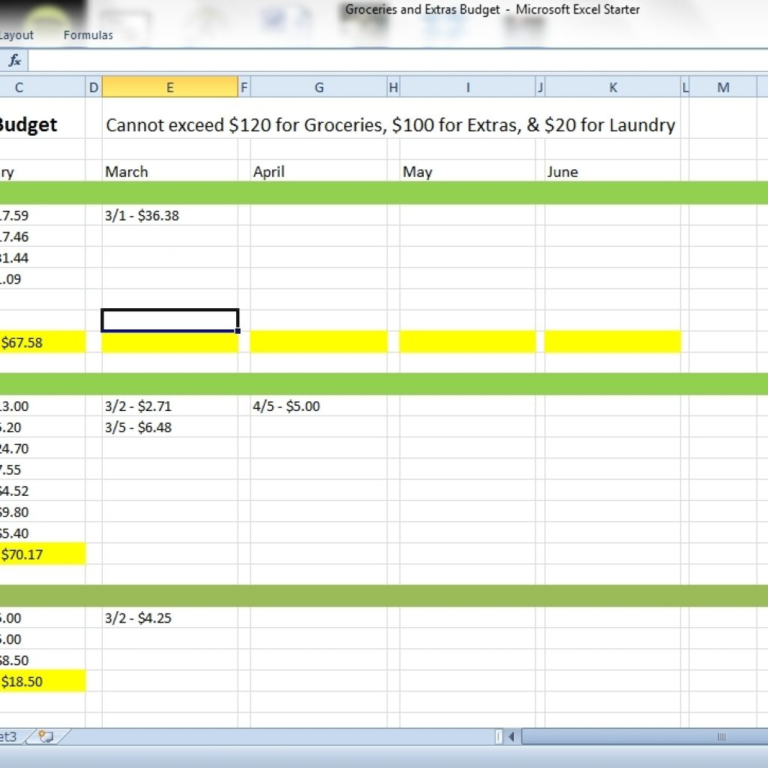768x768 pixels.
Task: Select the May heading cell
Action: tap(468, 171)
